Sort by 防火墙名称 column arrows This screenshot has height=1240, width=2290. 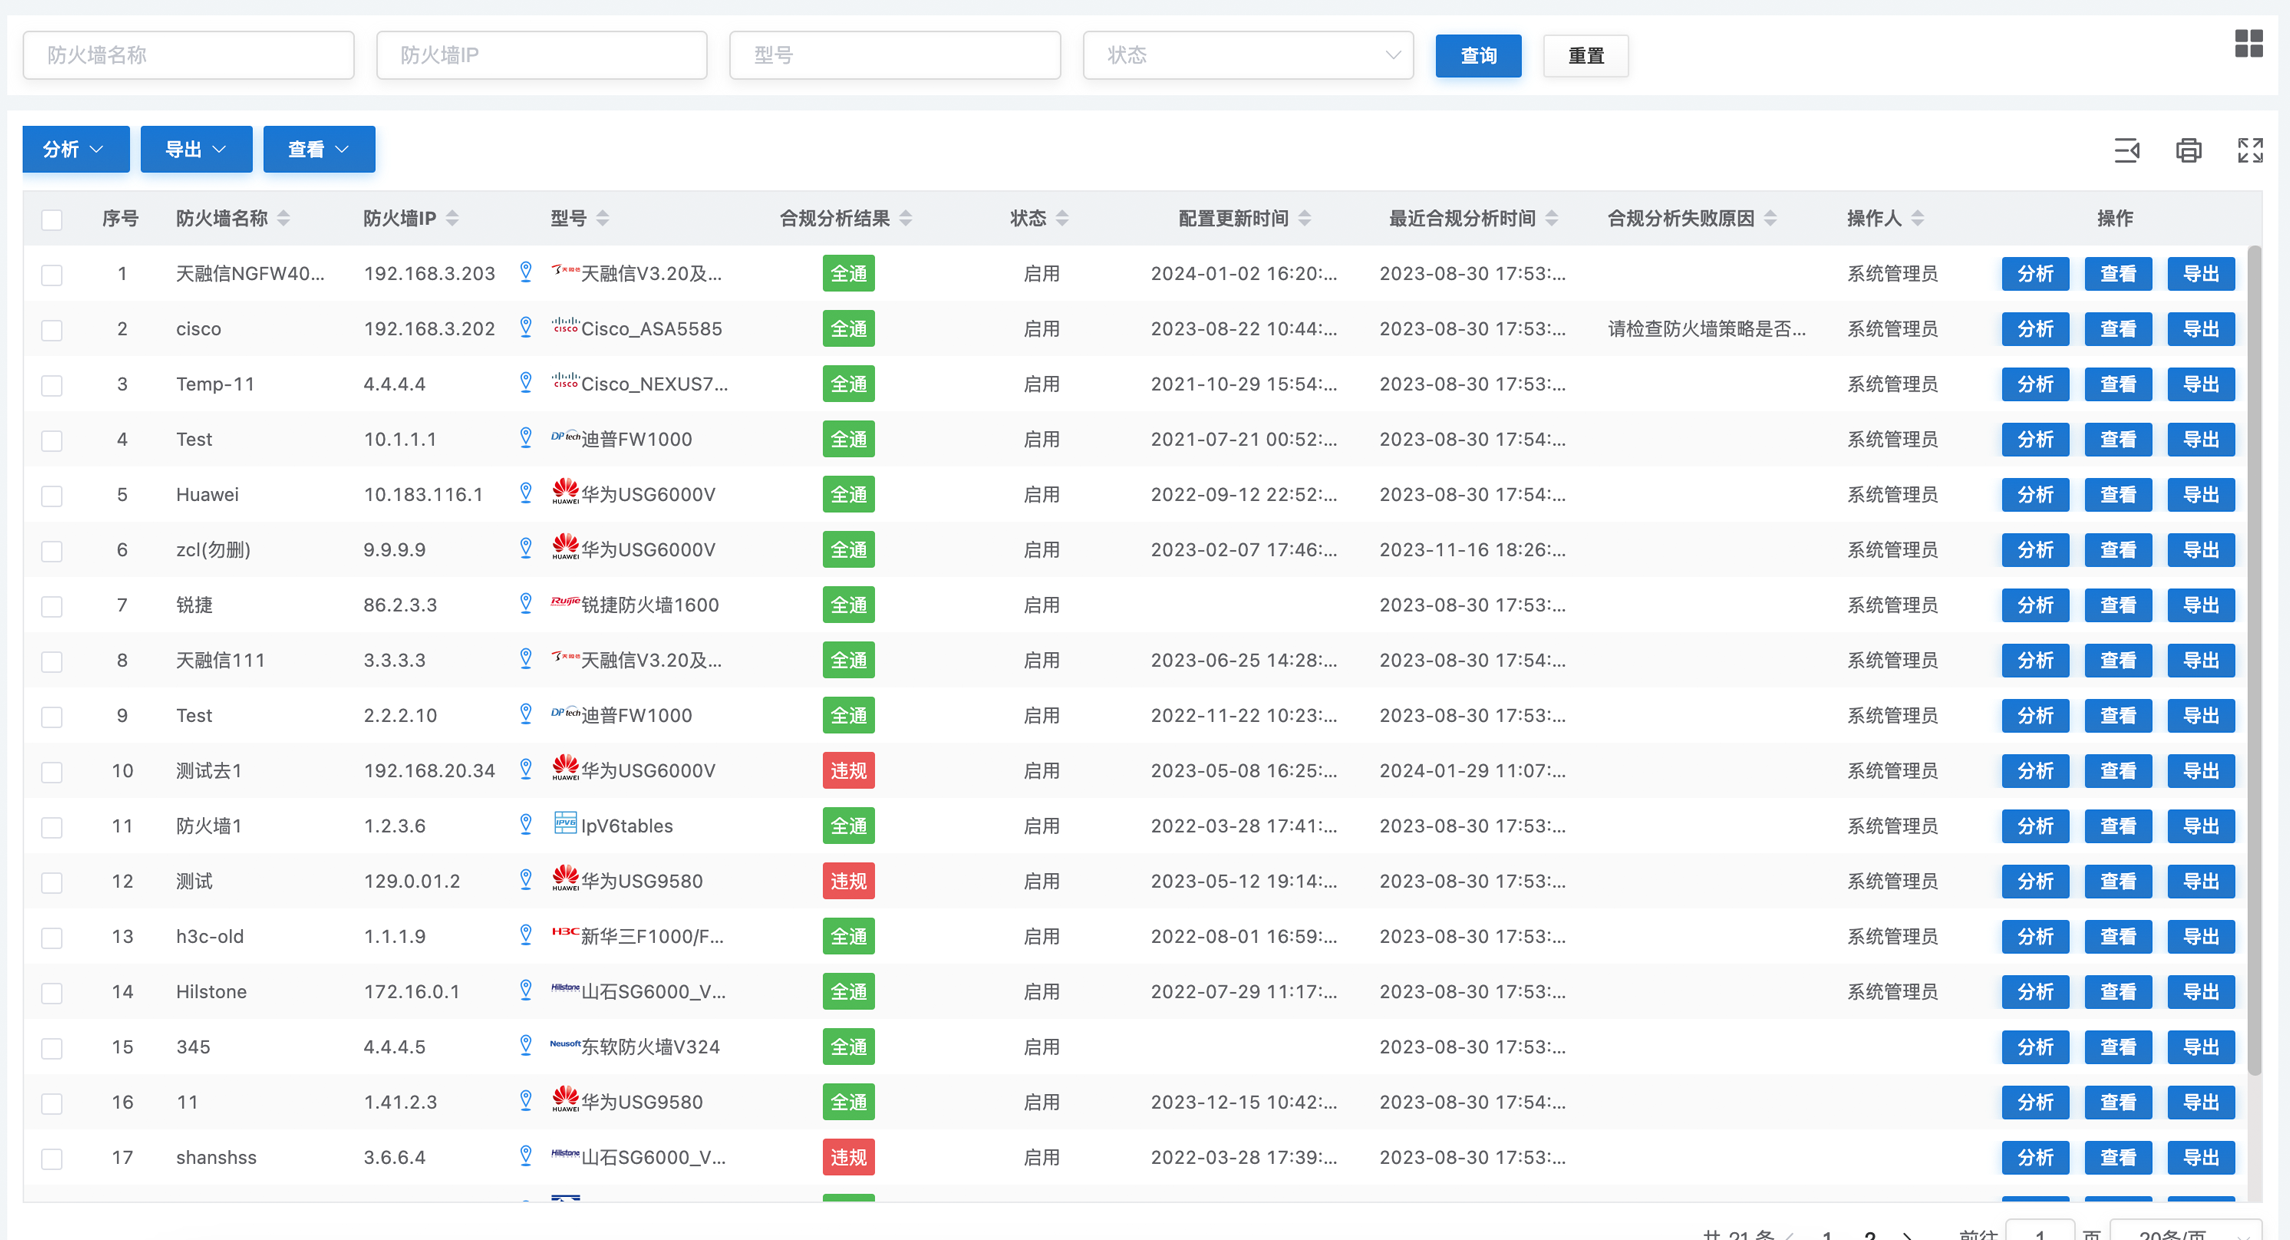(x=284, y=218)
